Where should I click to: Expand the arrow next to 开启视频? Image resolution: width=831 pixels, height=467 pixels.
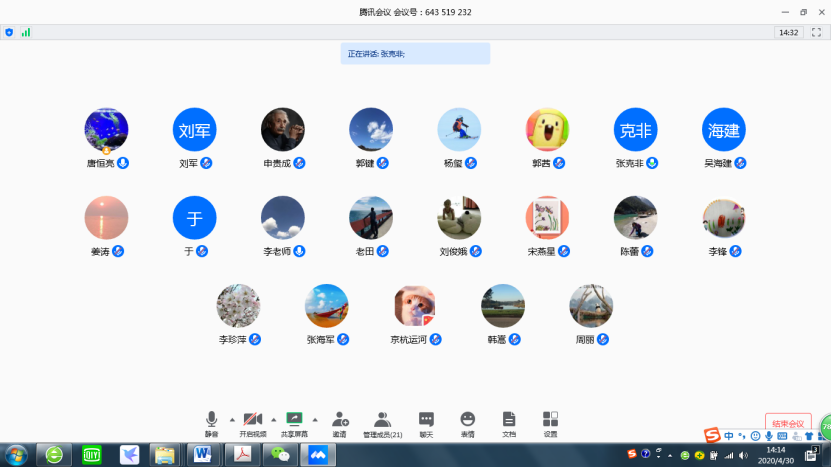273,419
